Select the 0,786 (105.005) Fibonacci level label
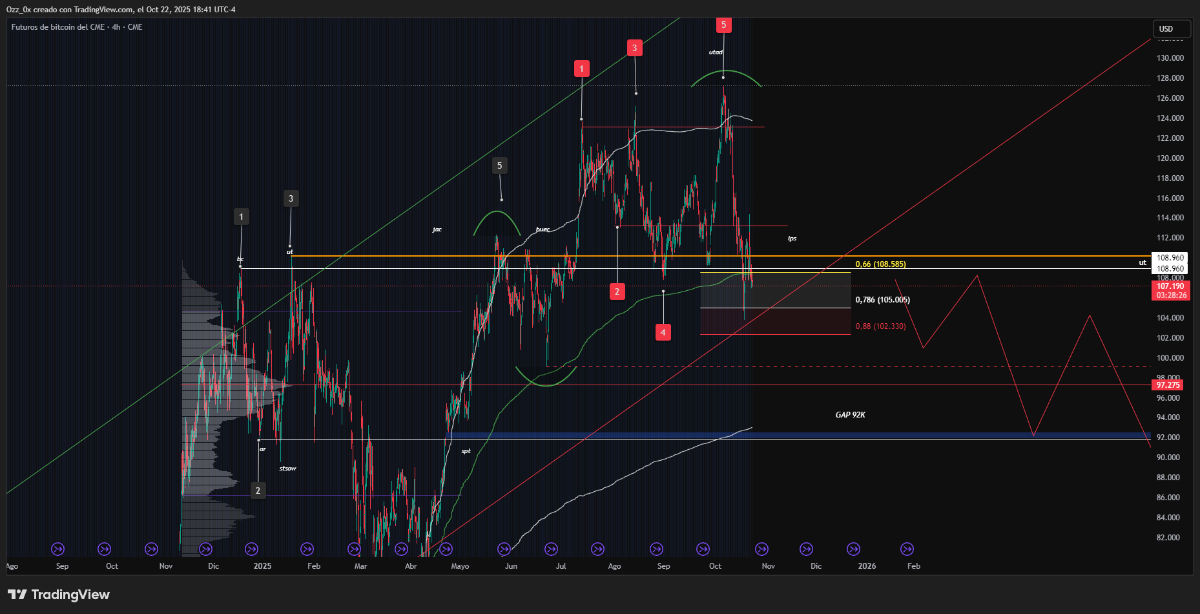Image resolution: width=1200 pixels, height=614 pixels. pos(881,299)
